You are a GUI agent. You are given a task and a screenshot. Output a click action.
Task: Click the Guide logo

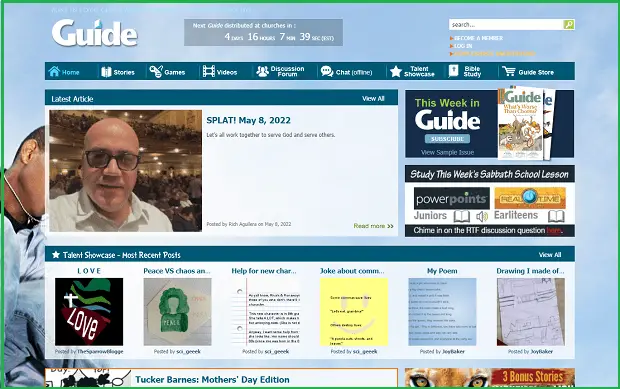tap(95, 33)
